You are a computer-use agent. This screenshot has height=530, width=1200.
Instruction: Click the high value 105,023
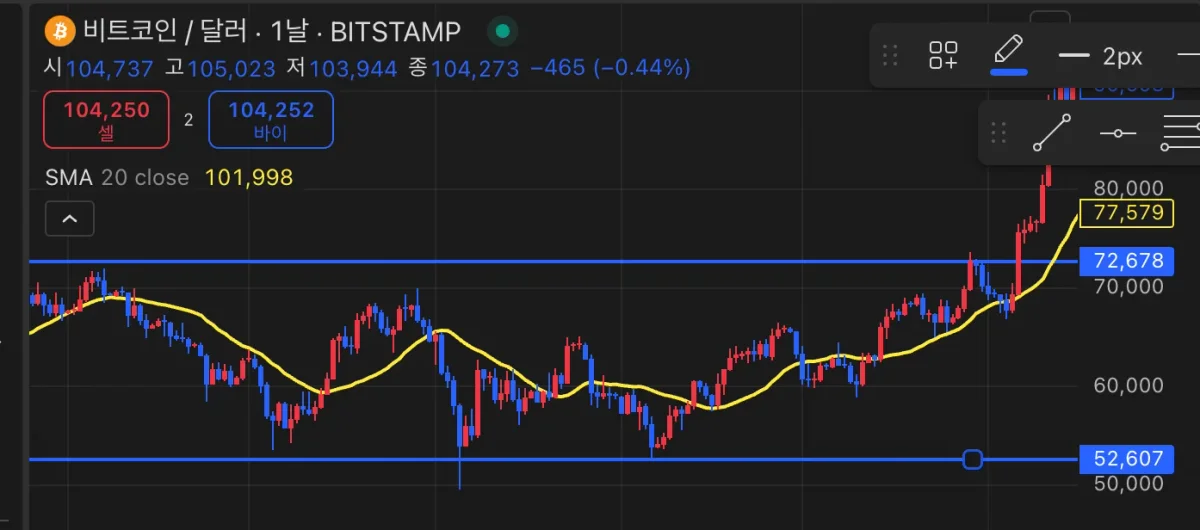pos(230,68)
